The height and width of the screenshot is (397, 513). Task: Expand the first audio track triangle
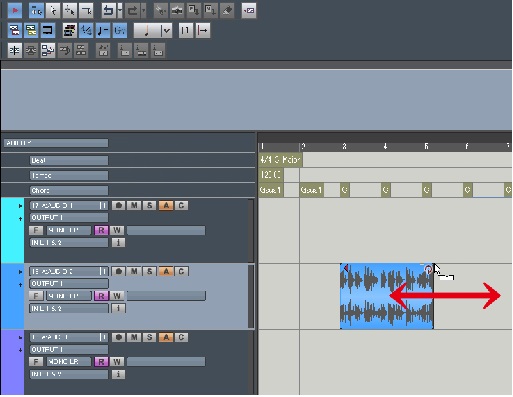20,206
